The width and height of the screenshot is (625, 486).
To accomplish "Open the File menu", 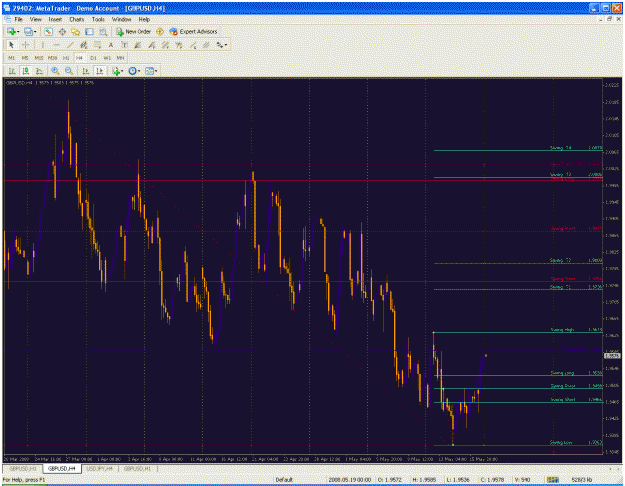I will tap(18, 19).
